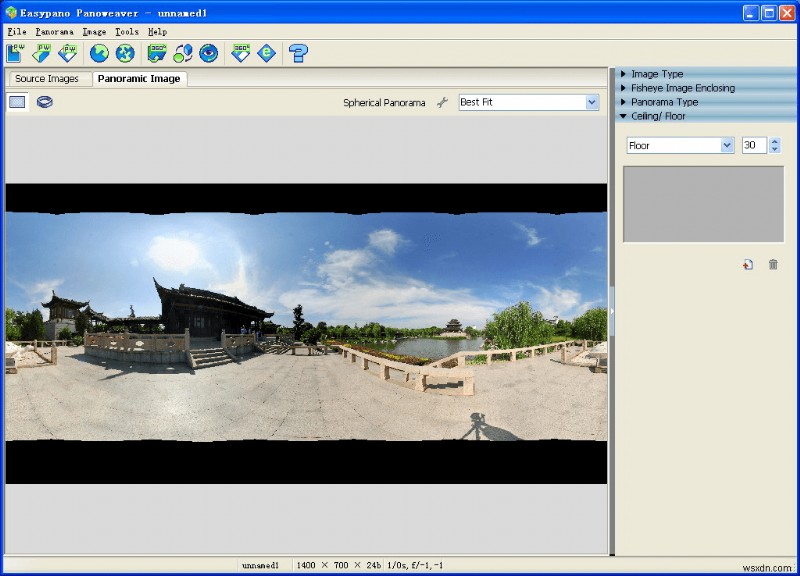This screenshot has height=576, width=800.
Task: Switch to flat view mode icon
Action: (16, 101)
